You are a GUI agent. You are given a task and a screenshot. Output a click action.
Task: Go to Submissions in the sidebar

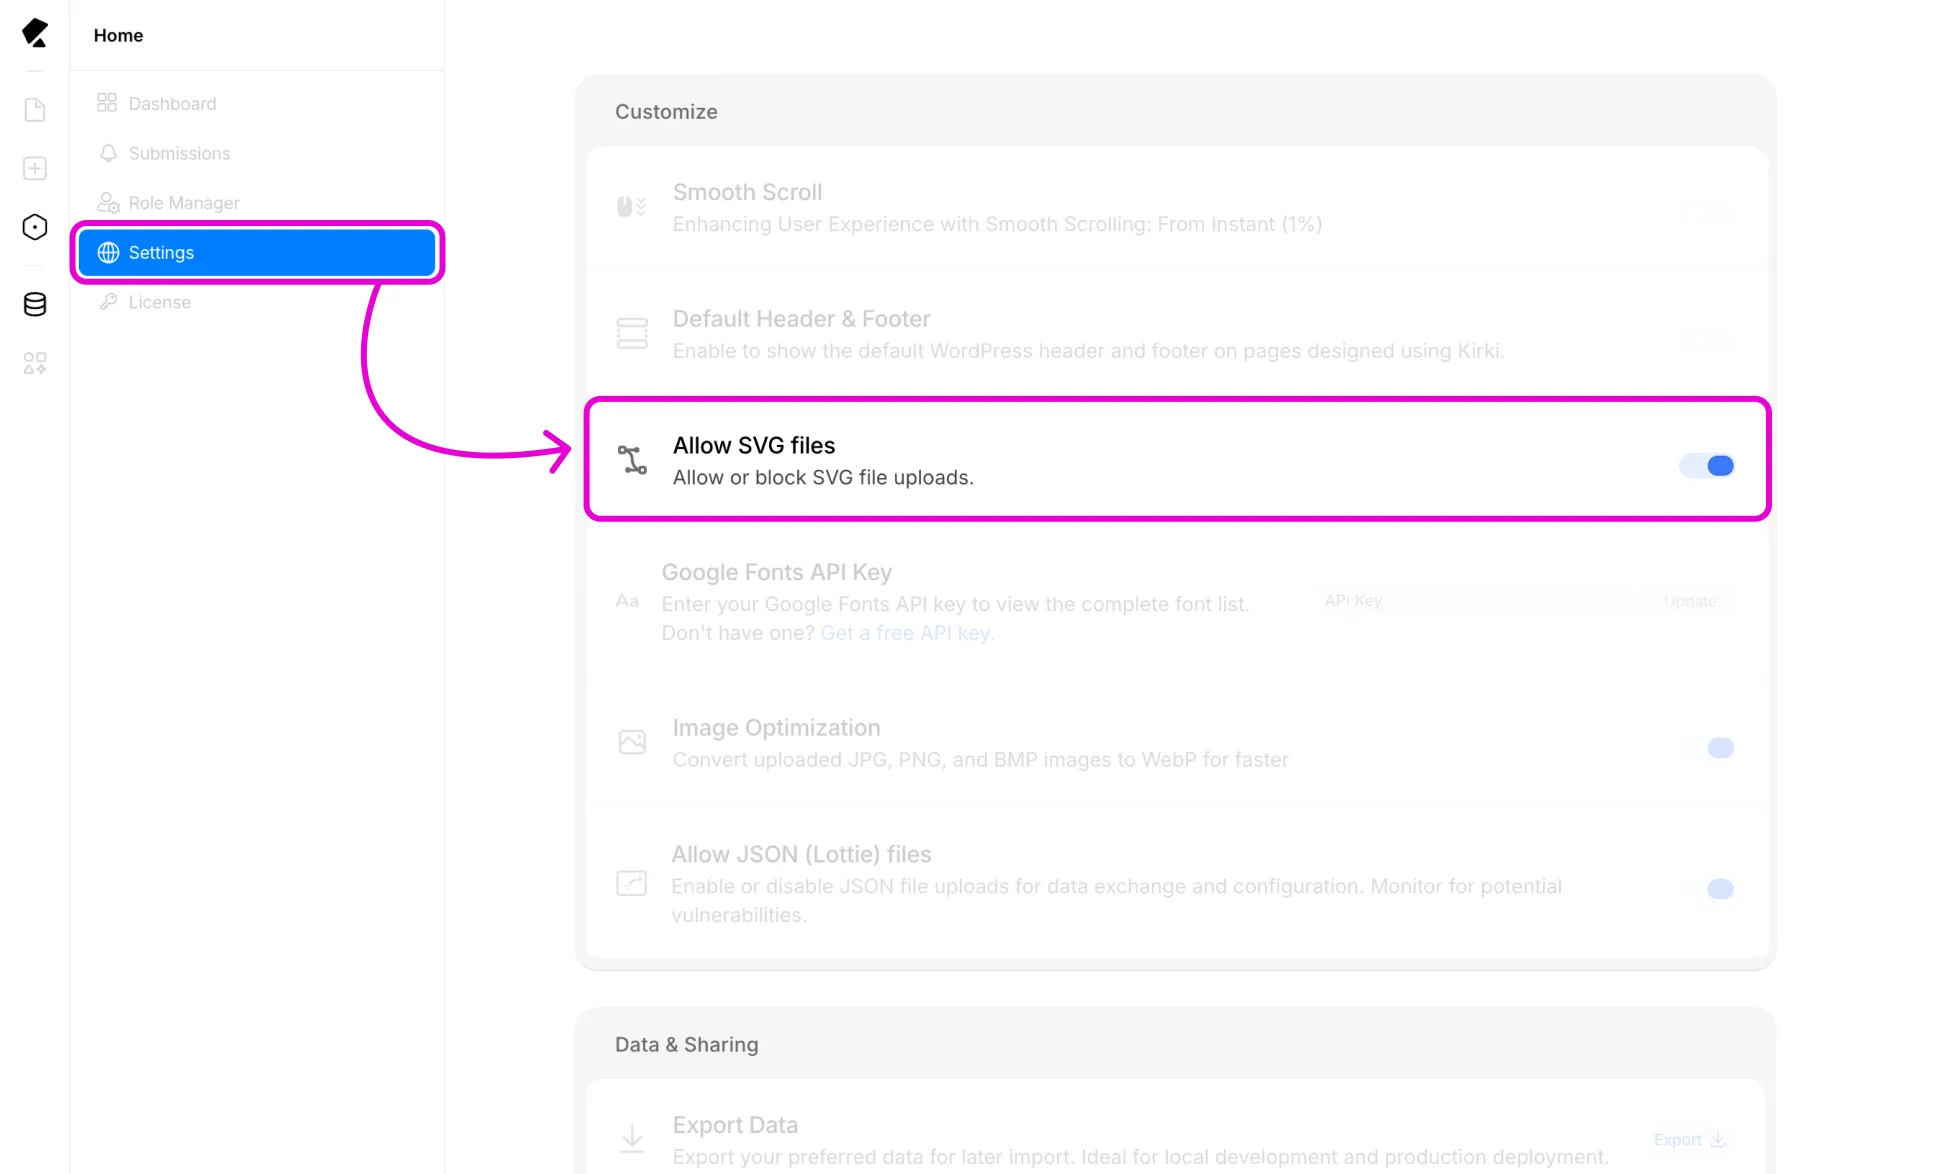click(257, 153)
